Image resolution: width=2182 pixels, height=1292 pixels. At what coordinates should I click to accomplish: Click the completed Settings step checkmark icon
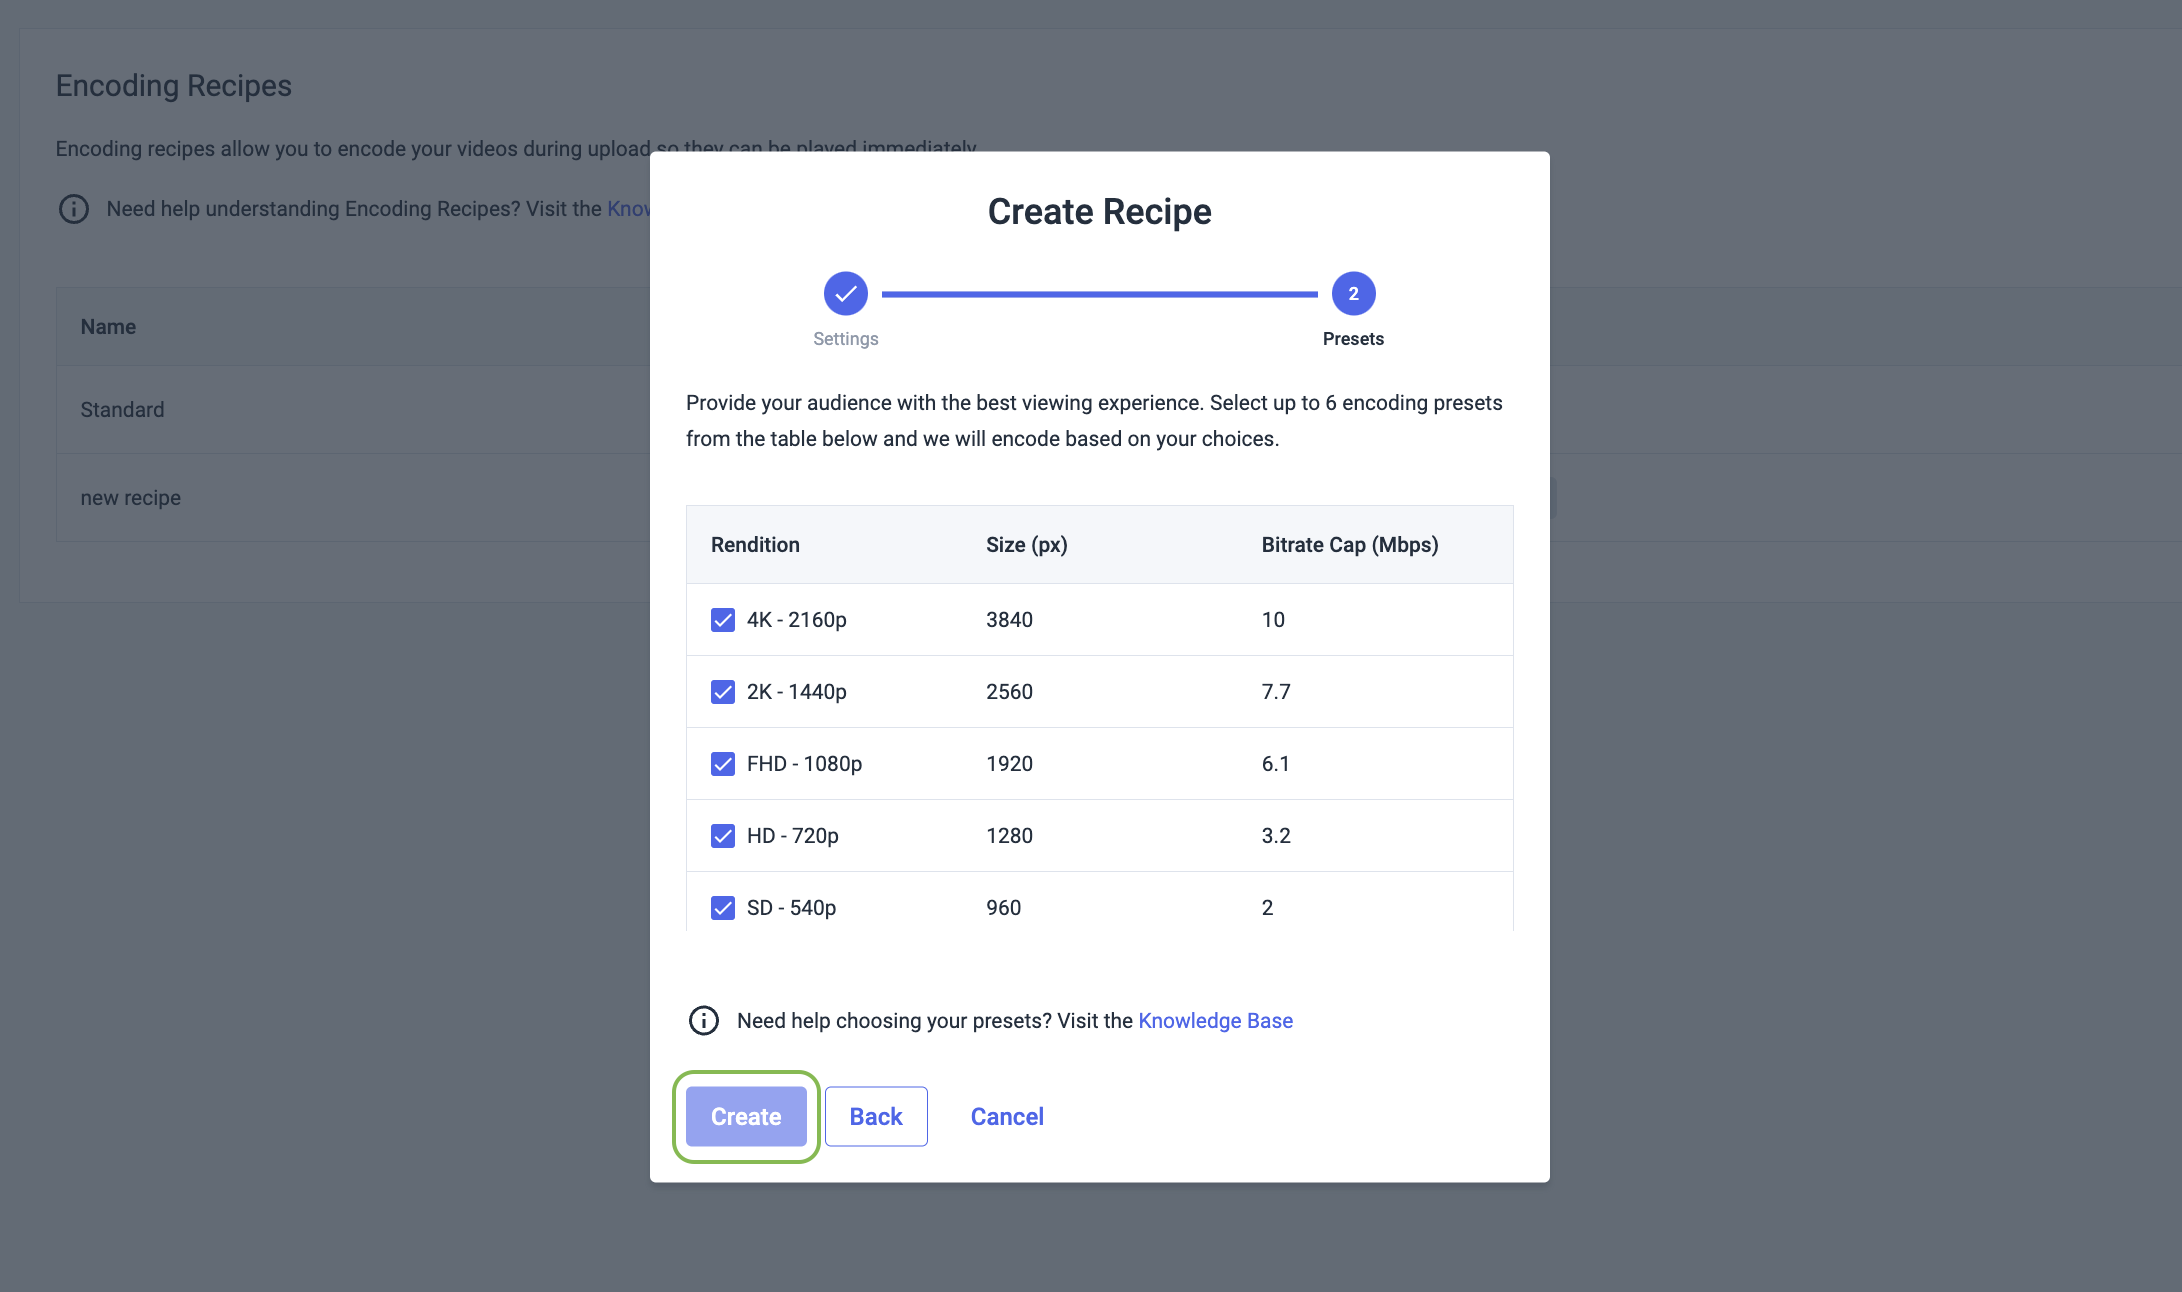coord(845,293)
